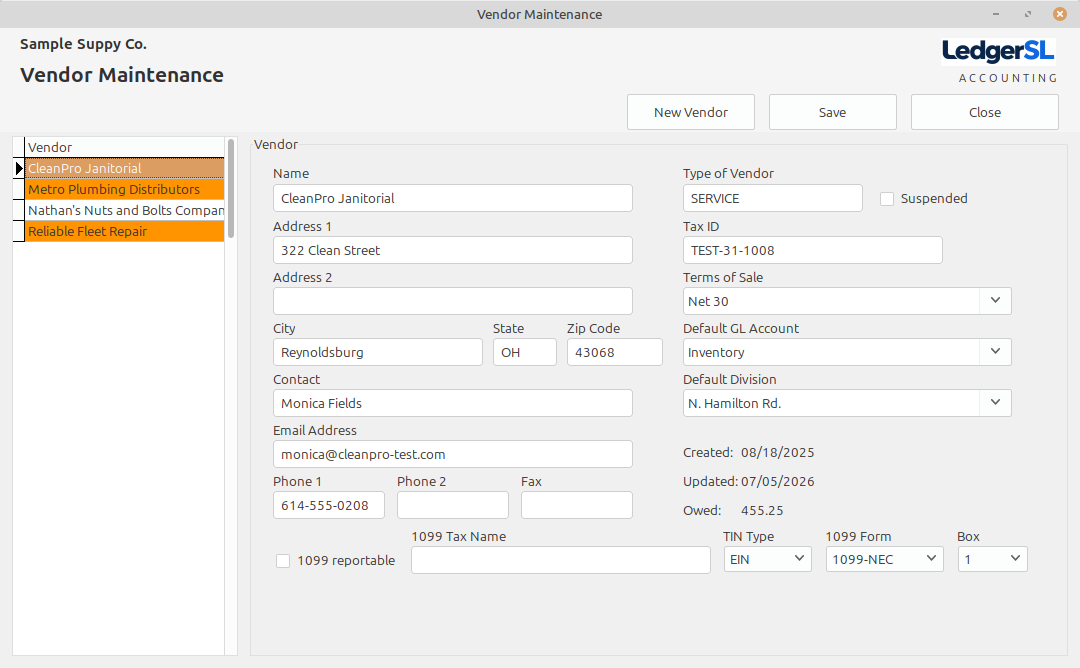Select Metro Plumbing Distributors vendor row
Screen dimensions: 1080x668
125,189
